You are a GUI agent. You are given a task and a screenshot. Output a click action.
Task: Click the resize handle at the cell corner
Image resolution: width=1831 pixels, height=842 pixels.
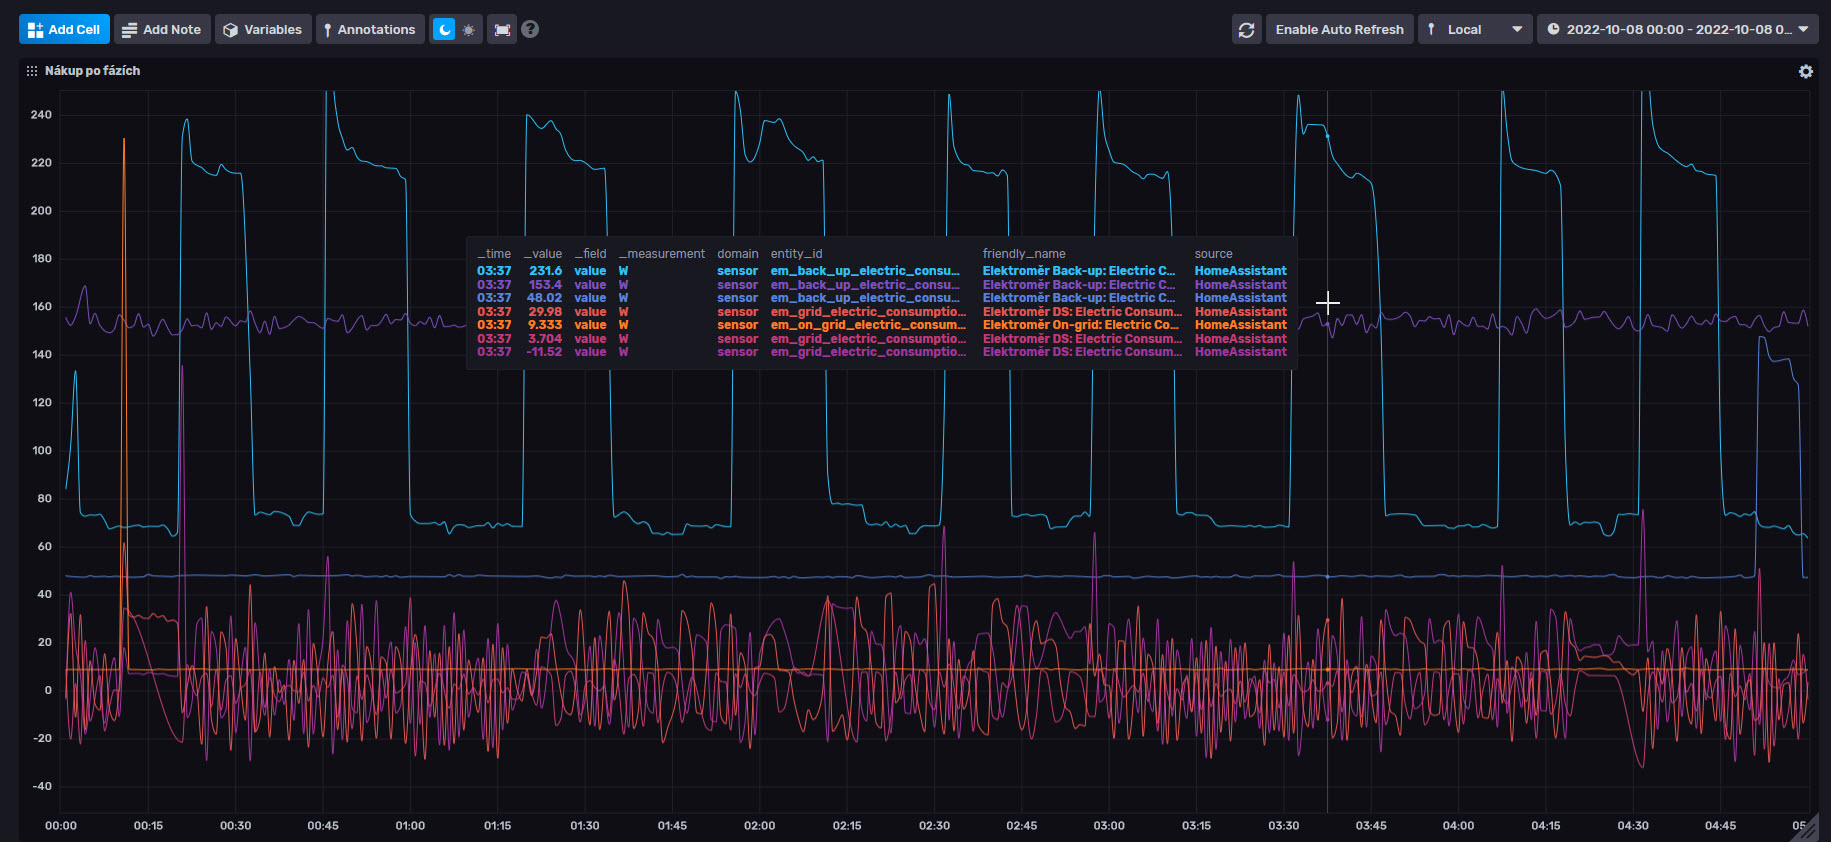click(x=1804, y=827)
